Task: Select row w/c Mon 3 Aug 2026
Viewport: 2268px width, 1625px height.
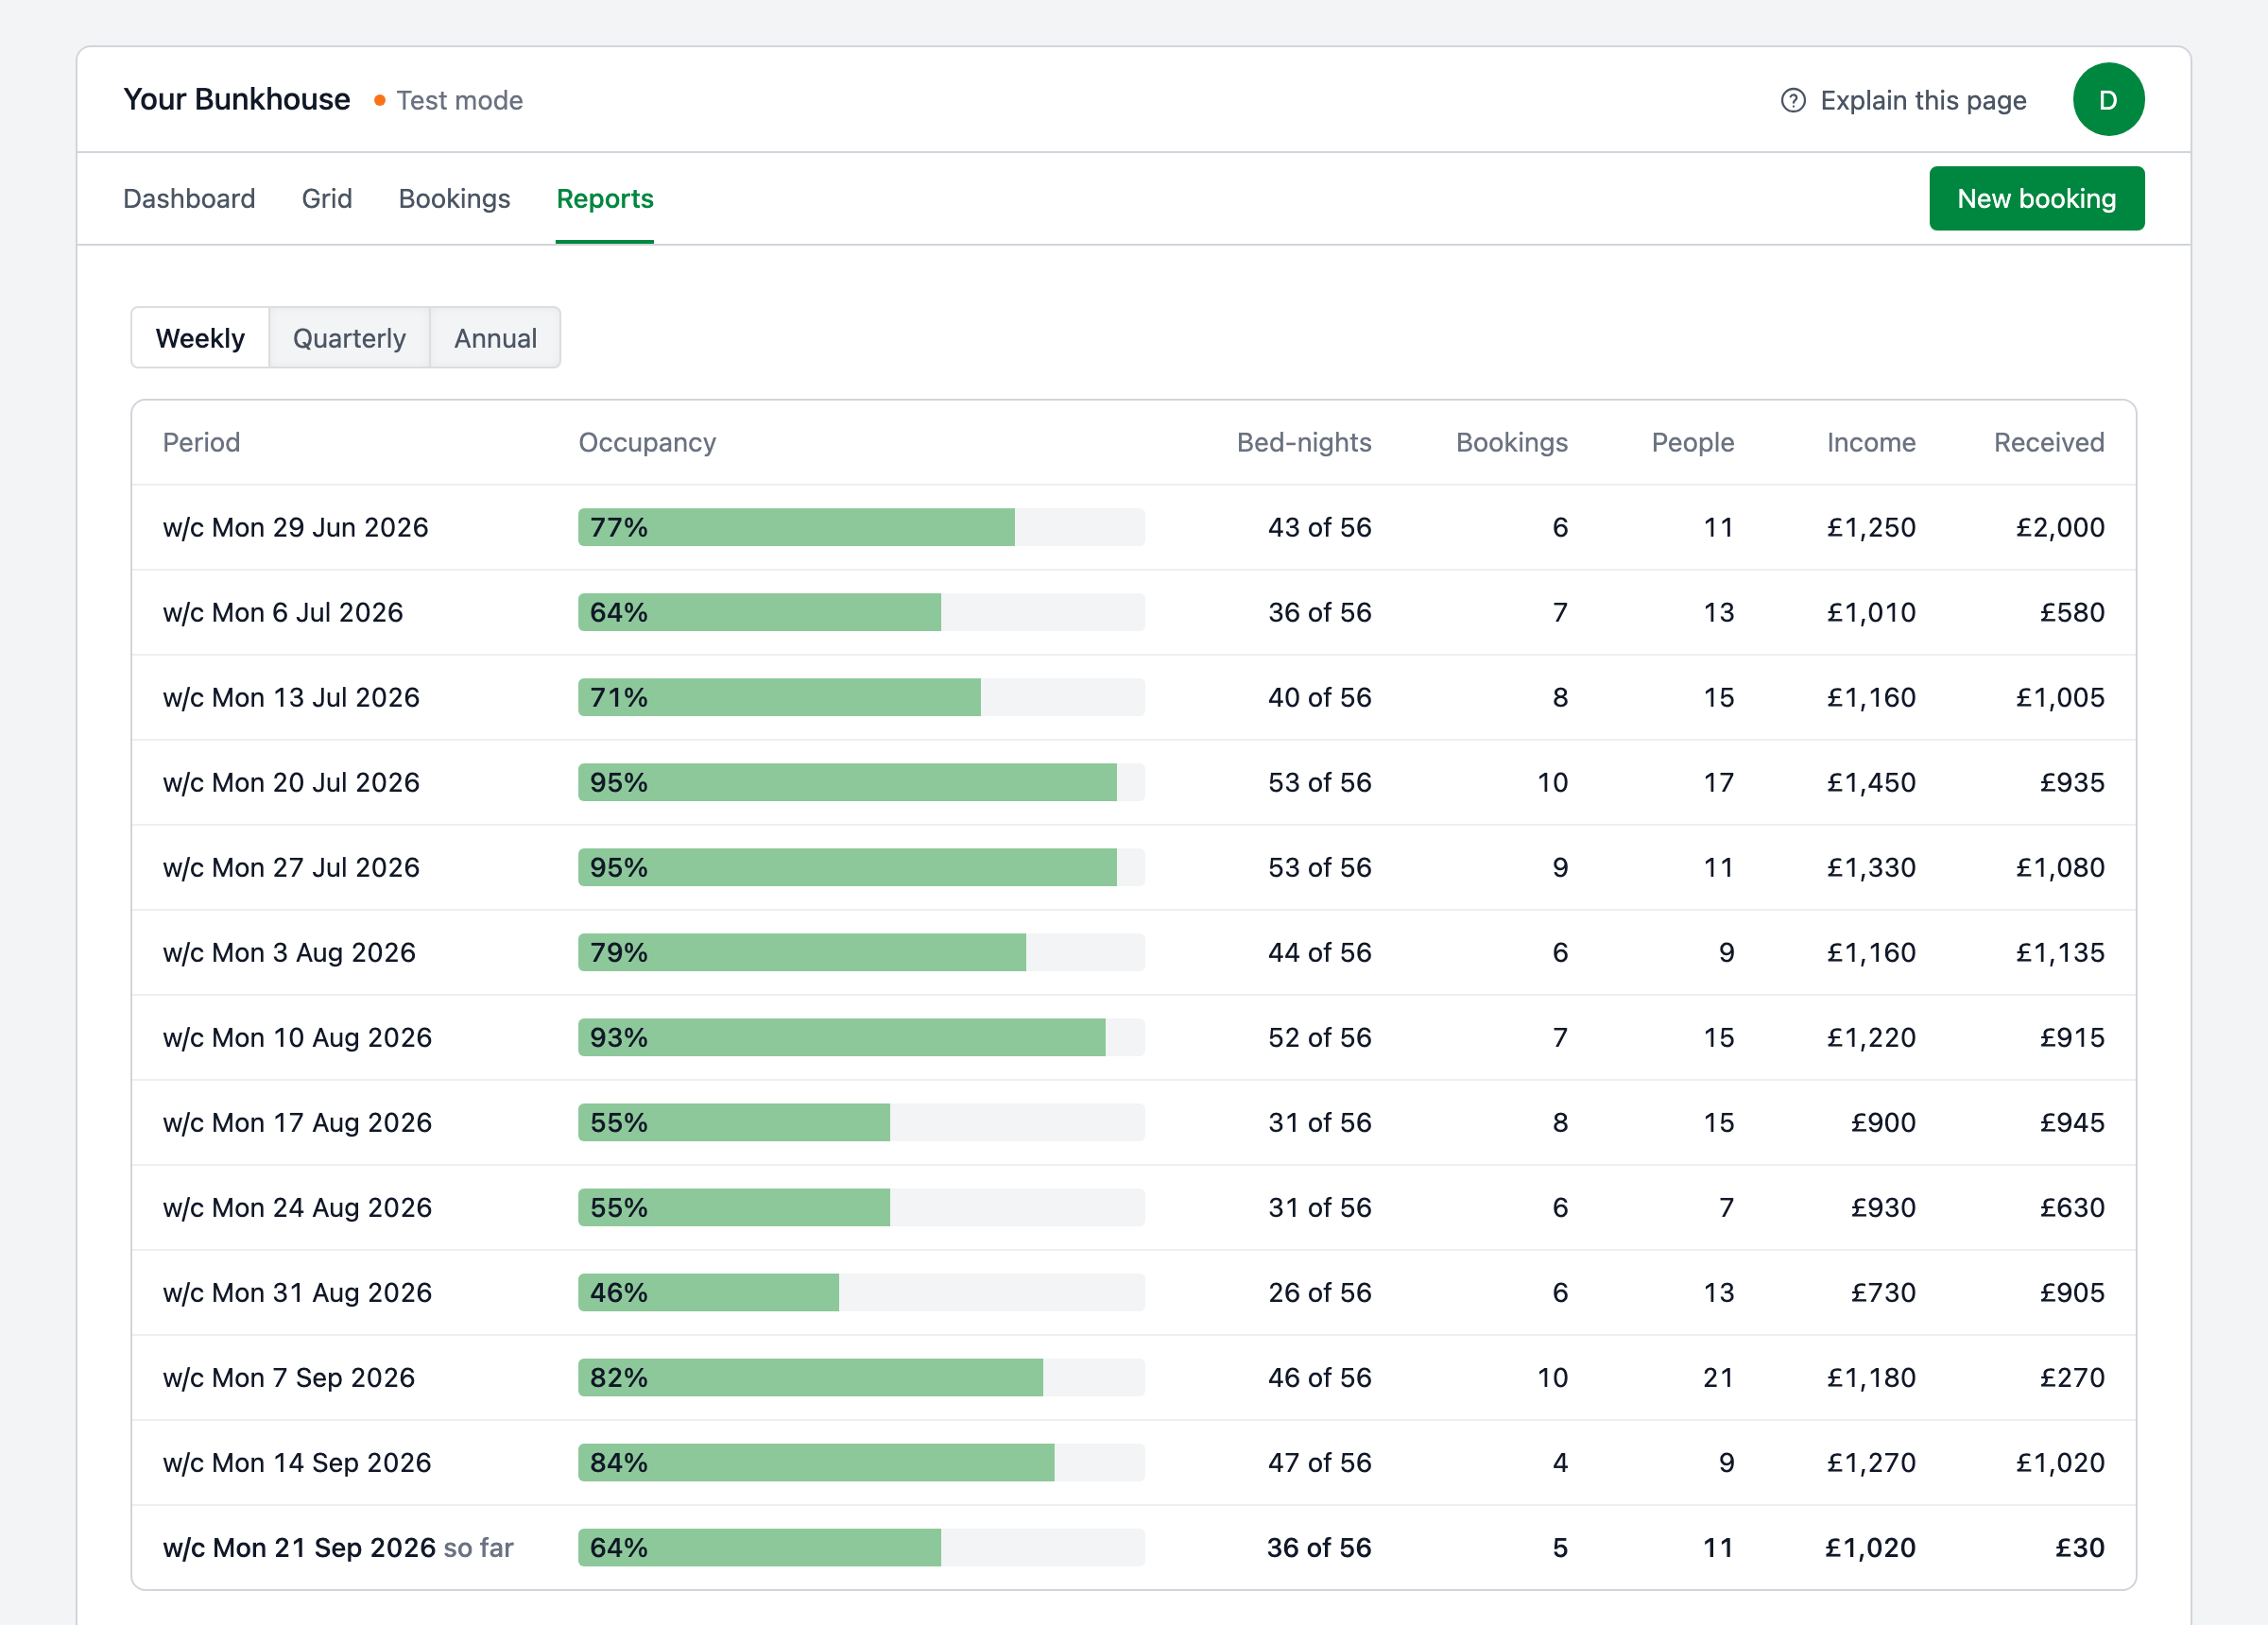Action: coord(1133,952)
